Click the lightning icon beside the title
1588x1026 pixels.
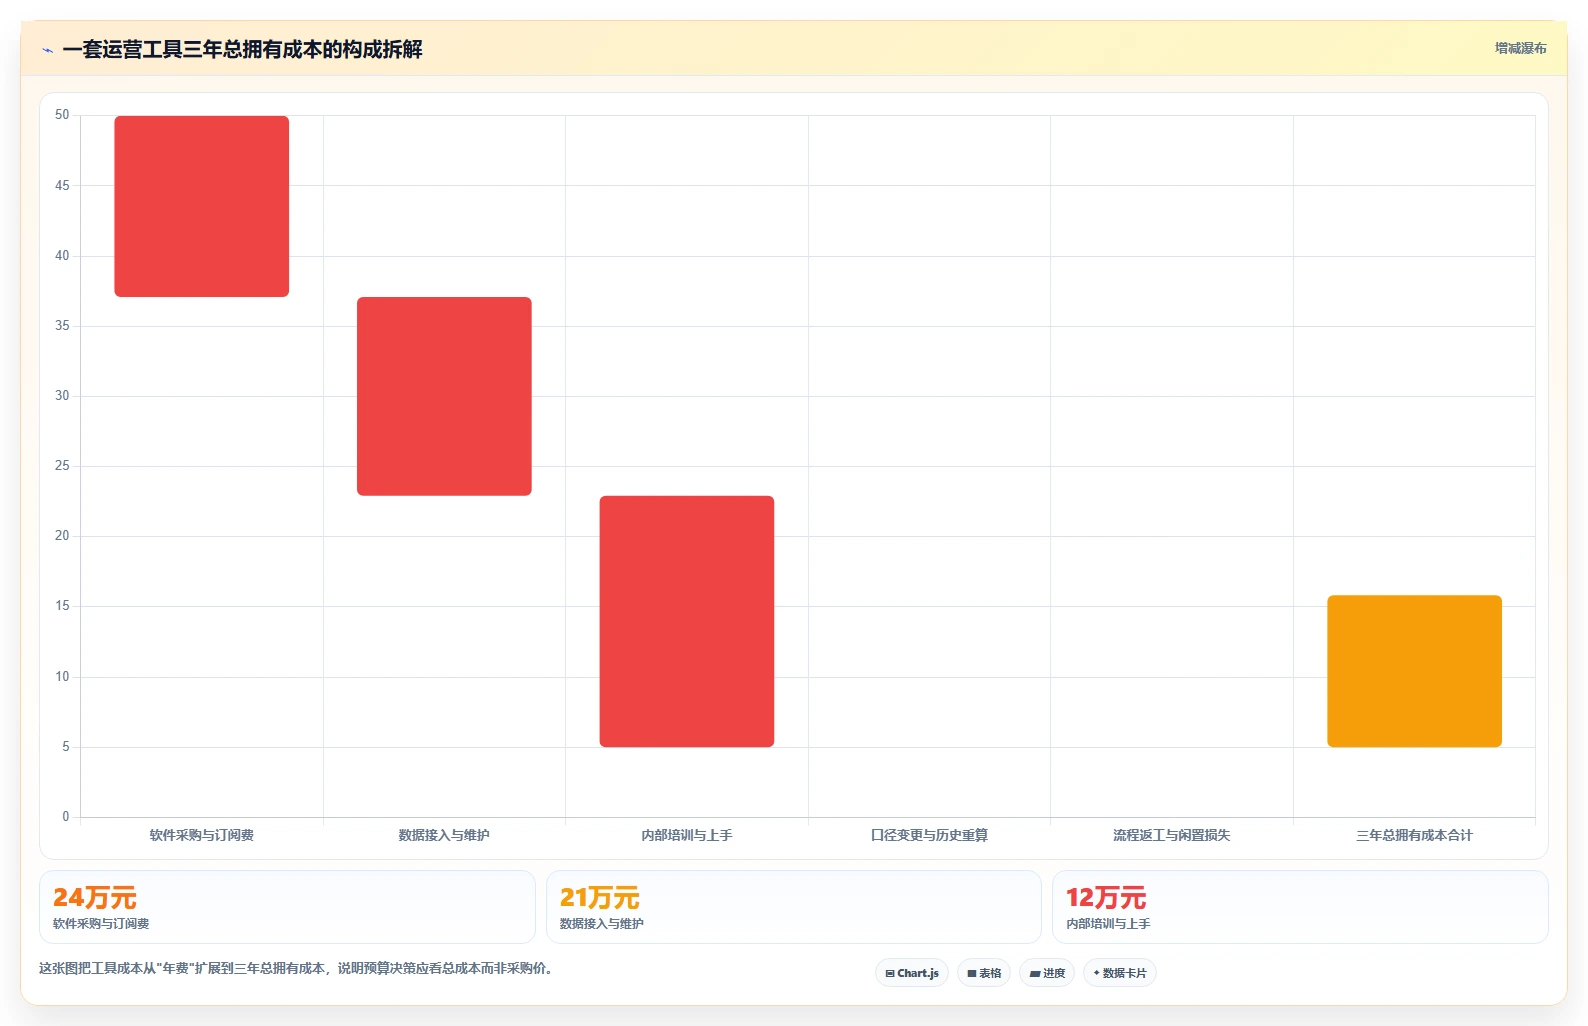47,50
